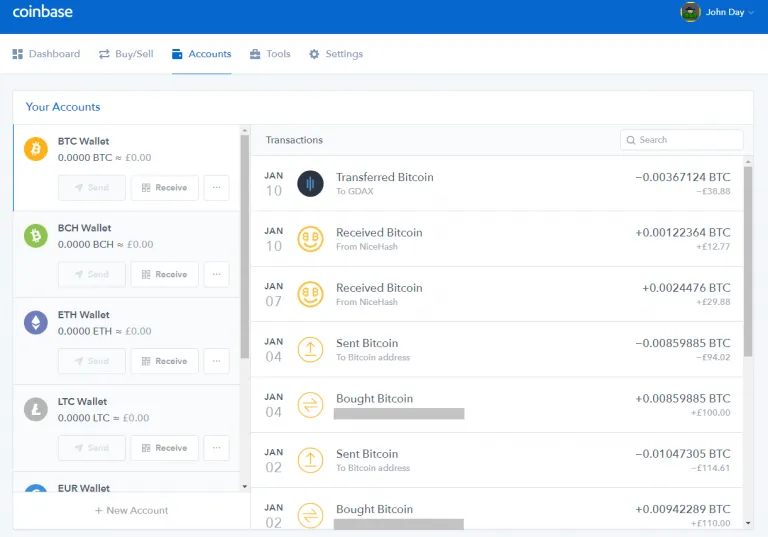
Task: Click Send in BCH Wallet
Action: [92, 274]
